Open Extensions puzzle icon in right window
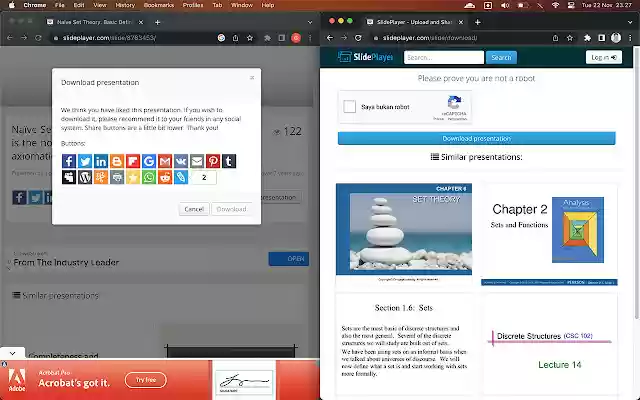Screen dimensions: 640x400 [x=587, y=38]
